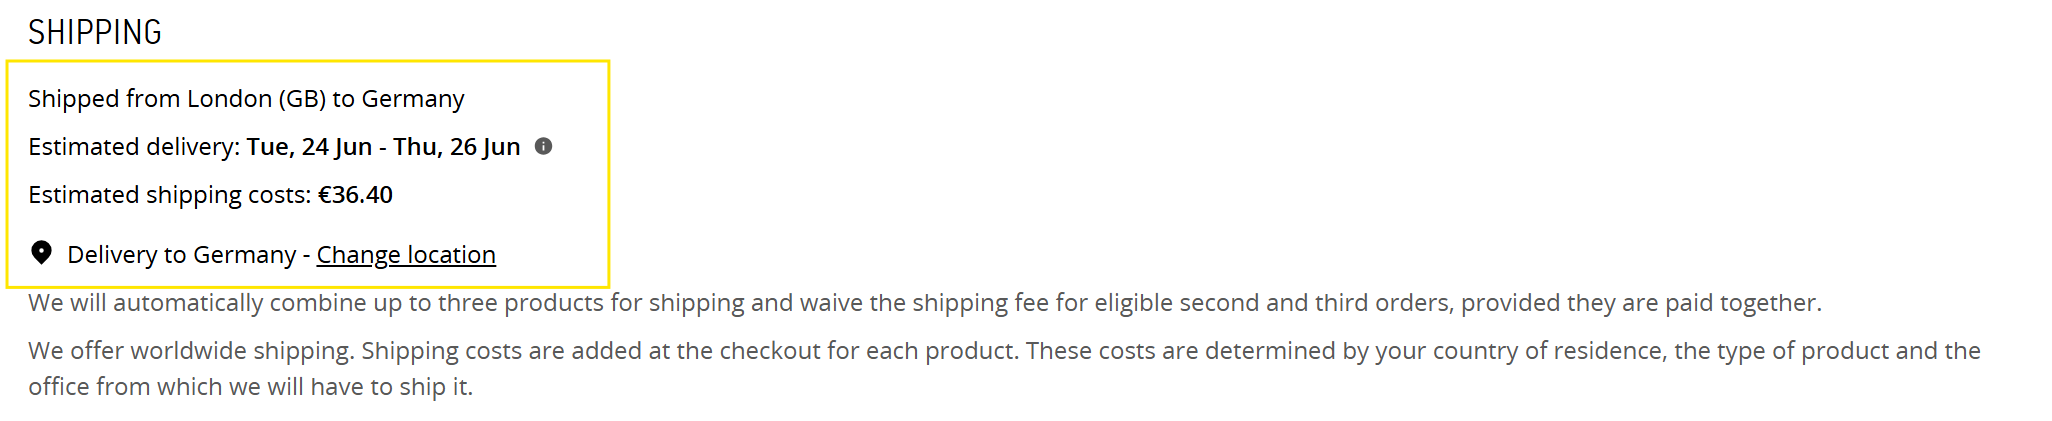
Task: Click the 'Estimated delivery:' label
Action: pos(134,147)
